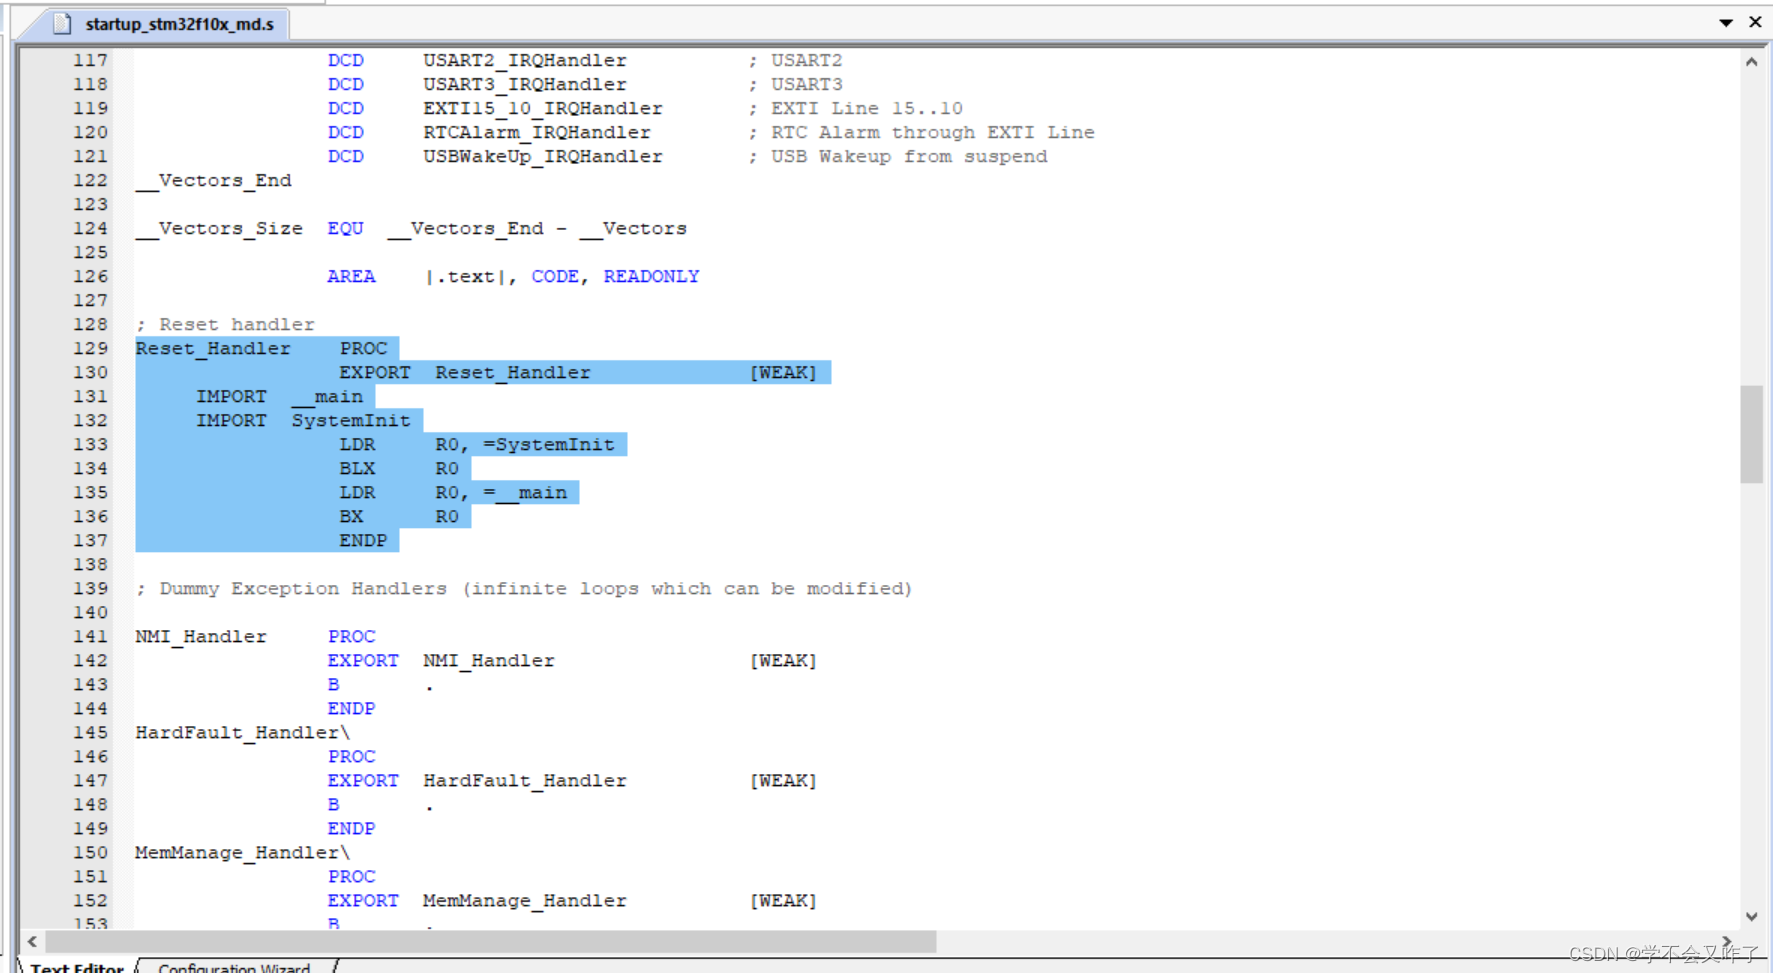The height and width of the screenshot is (973, 1773).
Task: Click on USART3_IRQHandler in line 118
Action: click(x=525, y=84)
